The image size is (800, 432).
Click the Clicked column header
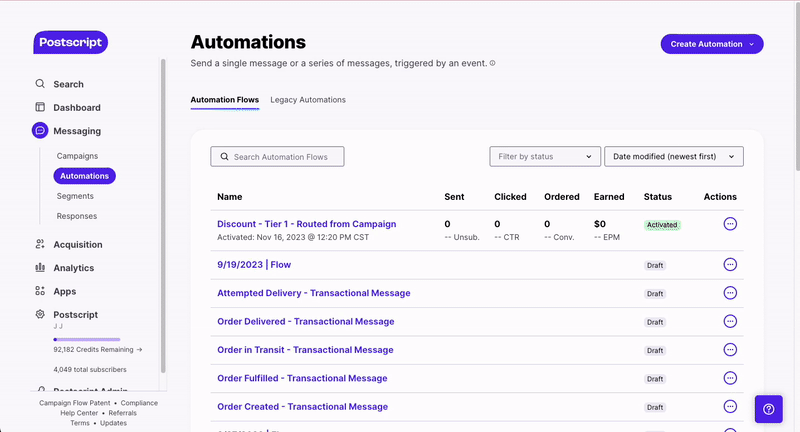click(x=510, y=196)
